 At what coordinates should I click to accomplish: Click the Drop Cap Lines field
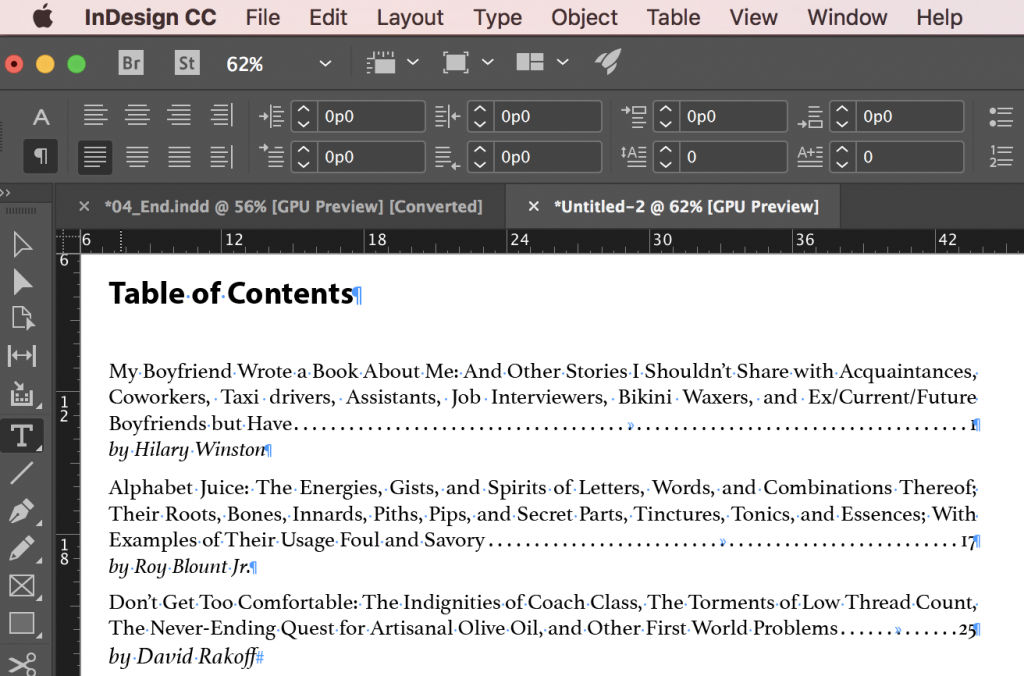(x=732, y=157)
